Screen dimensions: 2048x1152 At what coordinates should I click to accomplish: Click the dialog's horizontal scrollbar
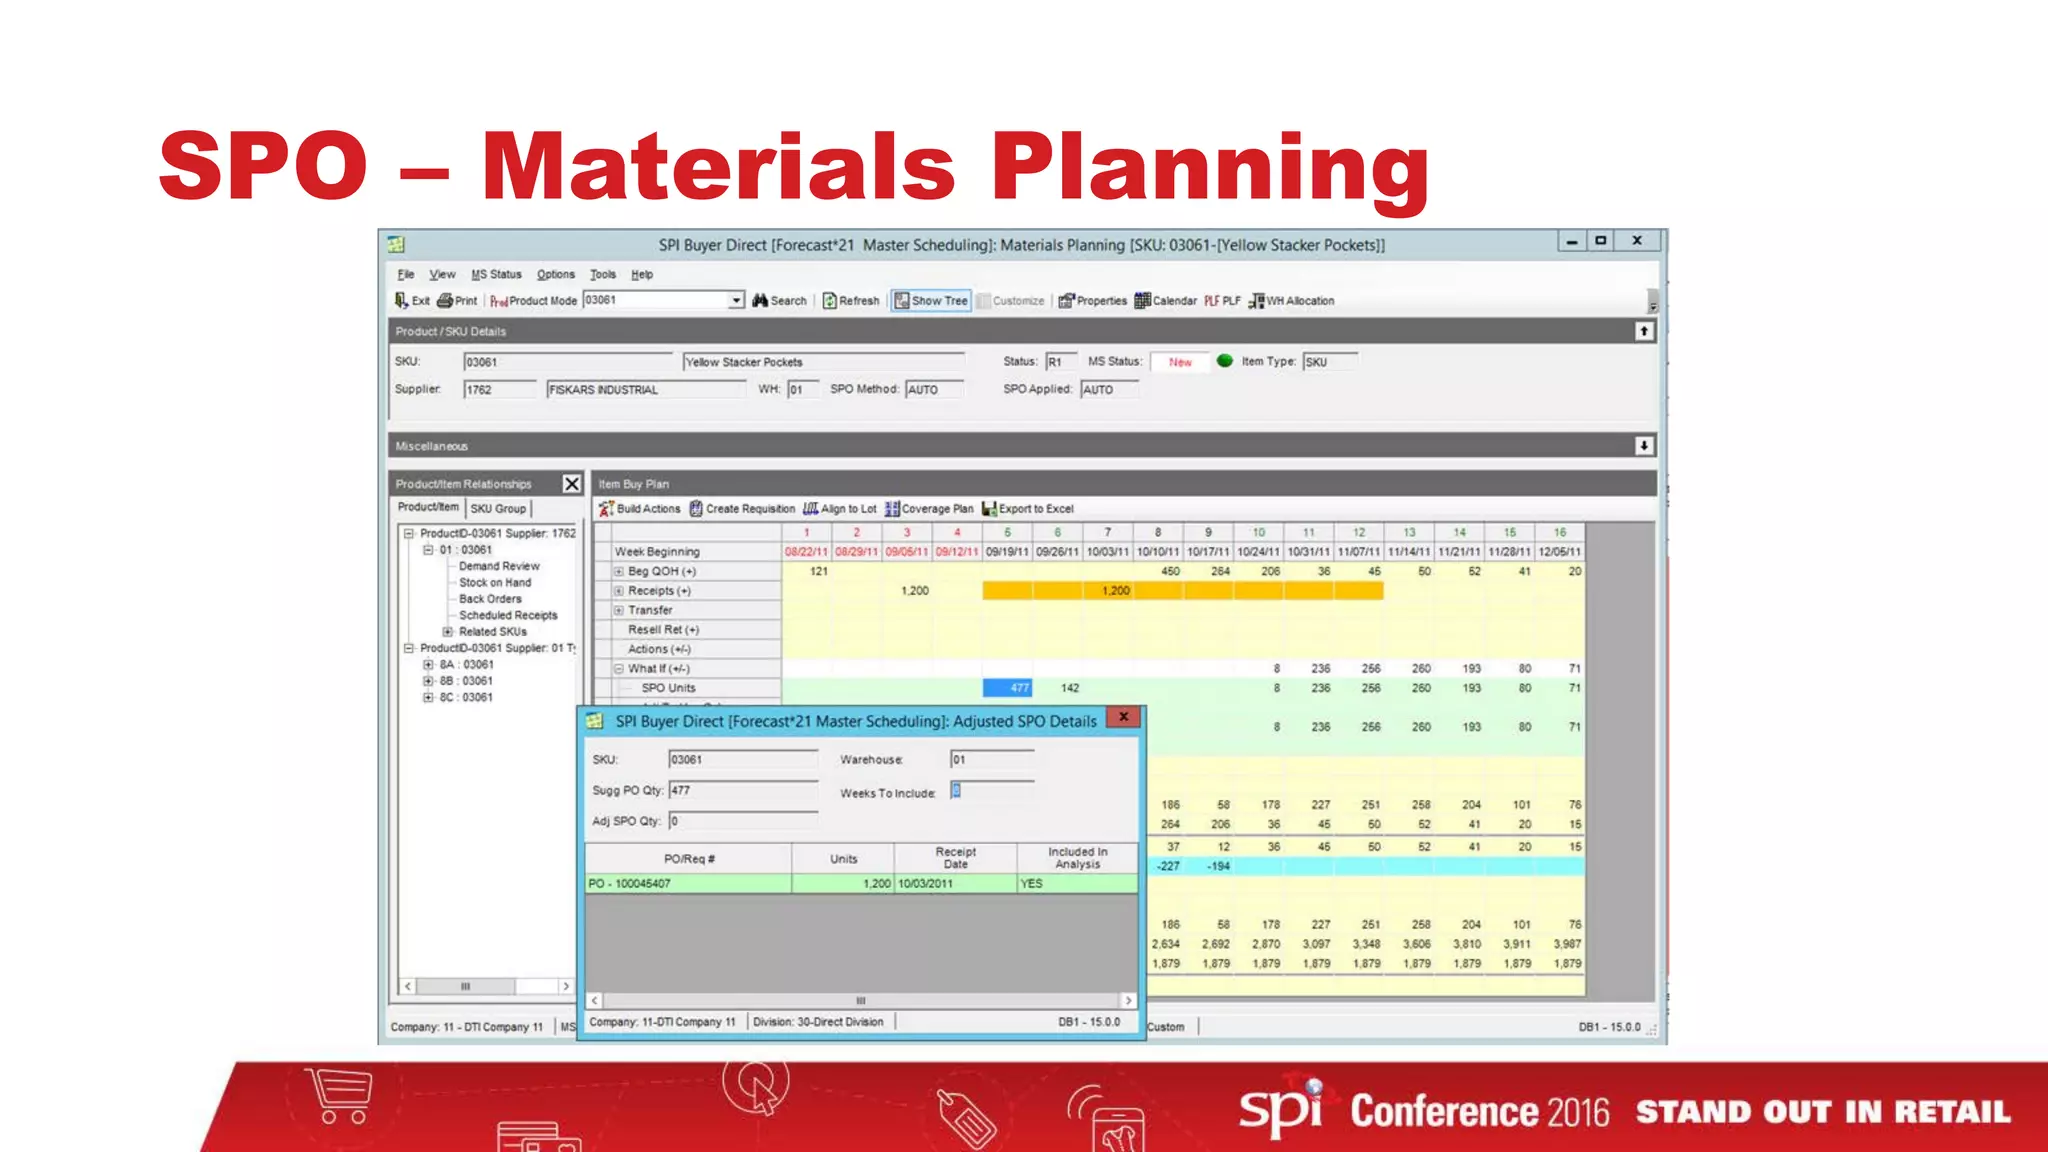pos(861,1000)
